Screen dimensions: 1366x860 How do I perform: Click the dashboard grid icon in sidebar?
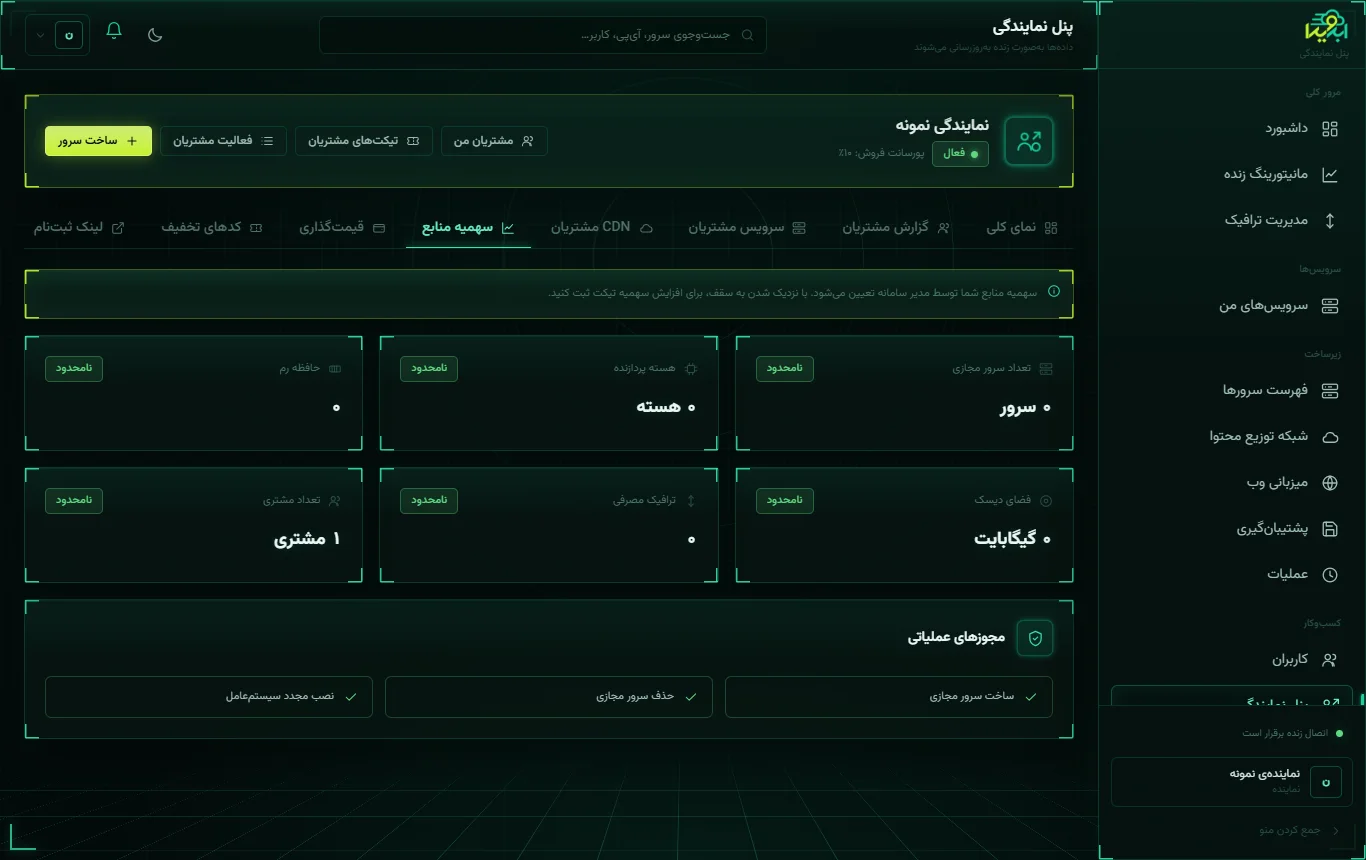click(x=1330, y=128)
